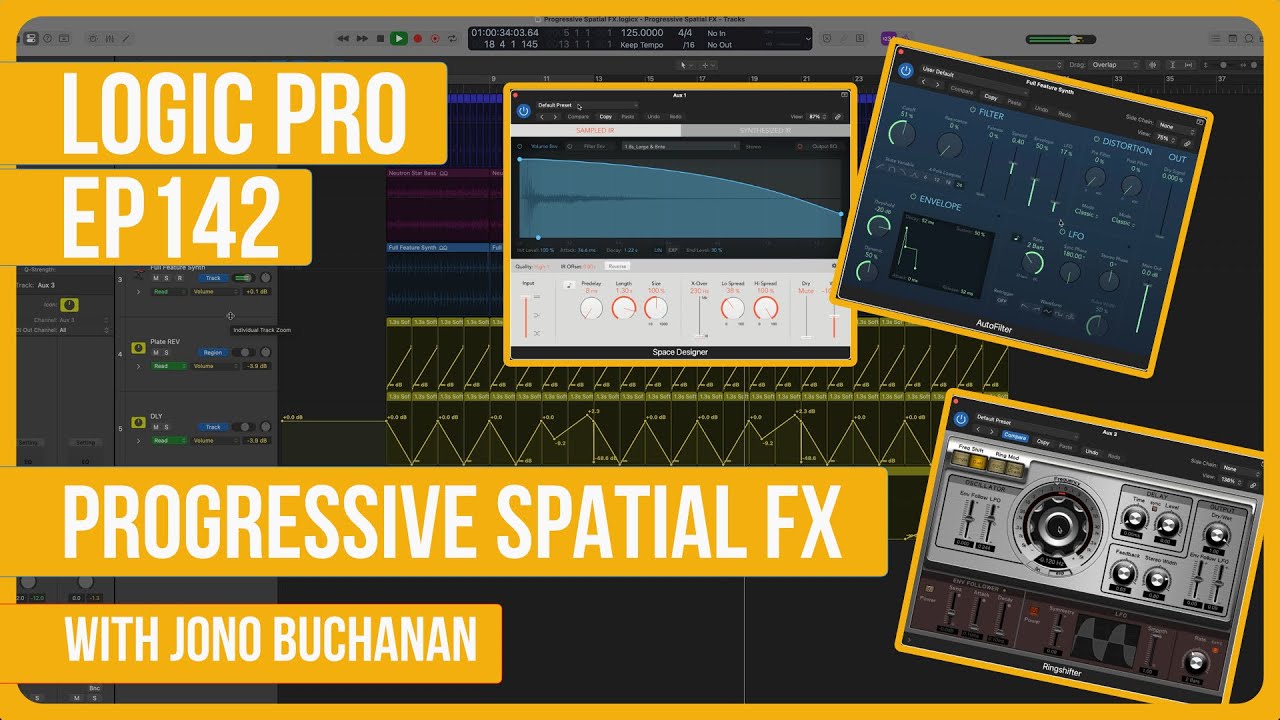
Task: Open Space Designer Default Preset menu
Action: pyautogui.click(x=587, y=105)
